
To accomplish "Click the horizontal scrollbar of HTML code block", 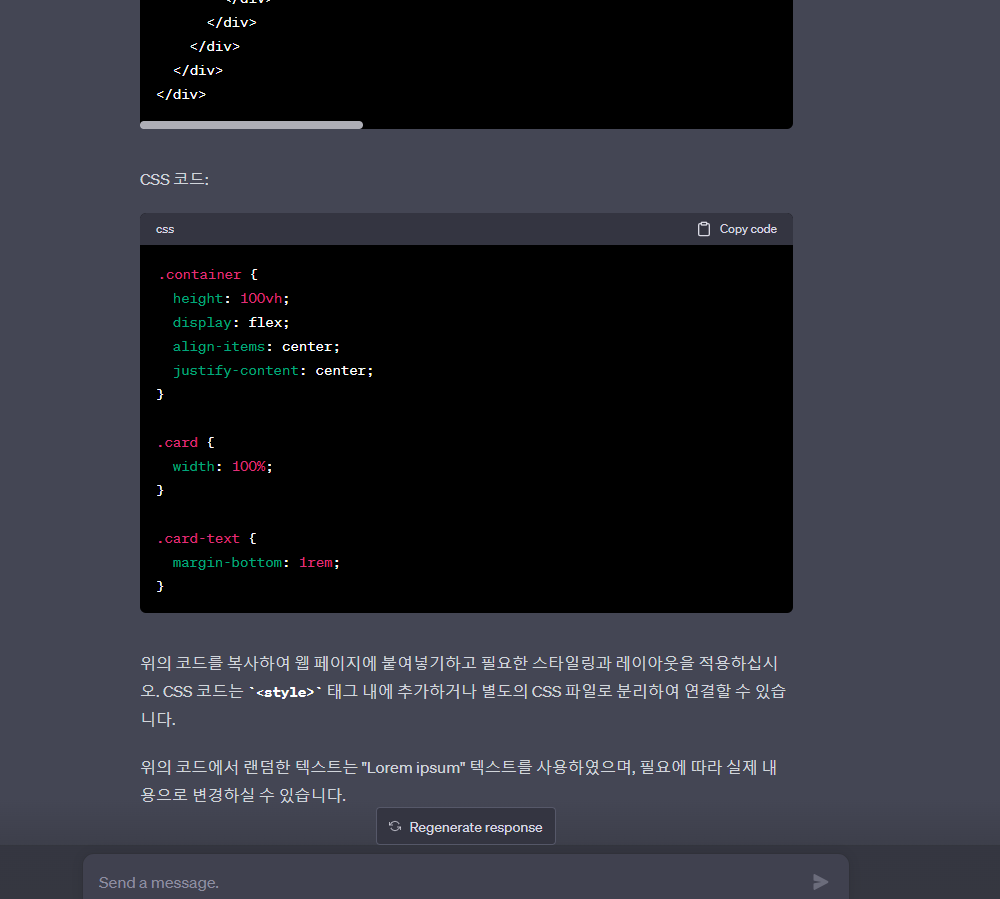I will pos(251,125).
